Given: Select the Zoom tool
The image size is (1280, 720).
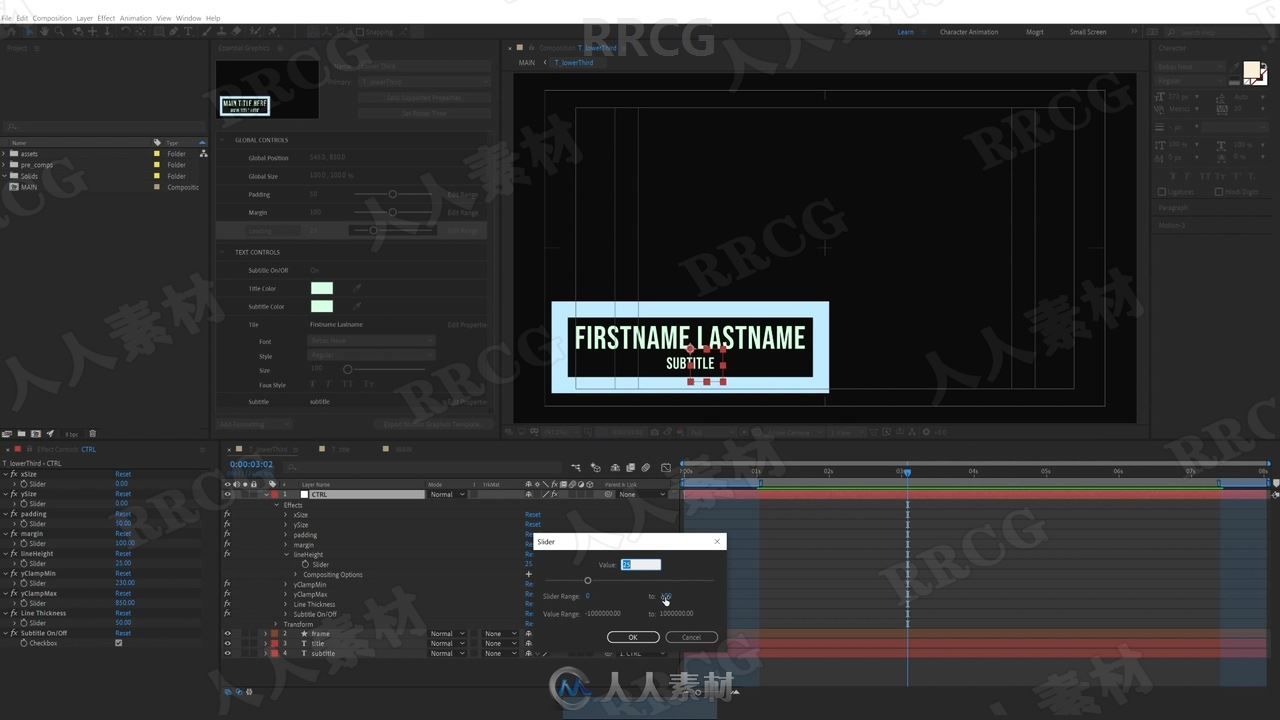Looking at the screenshot, I should [x=59, y=32].
